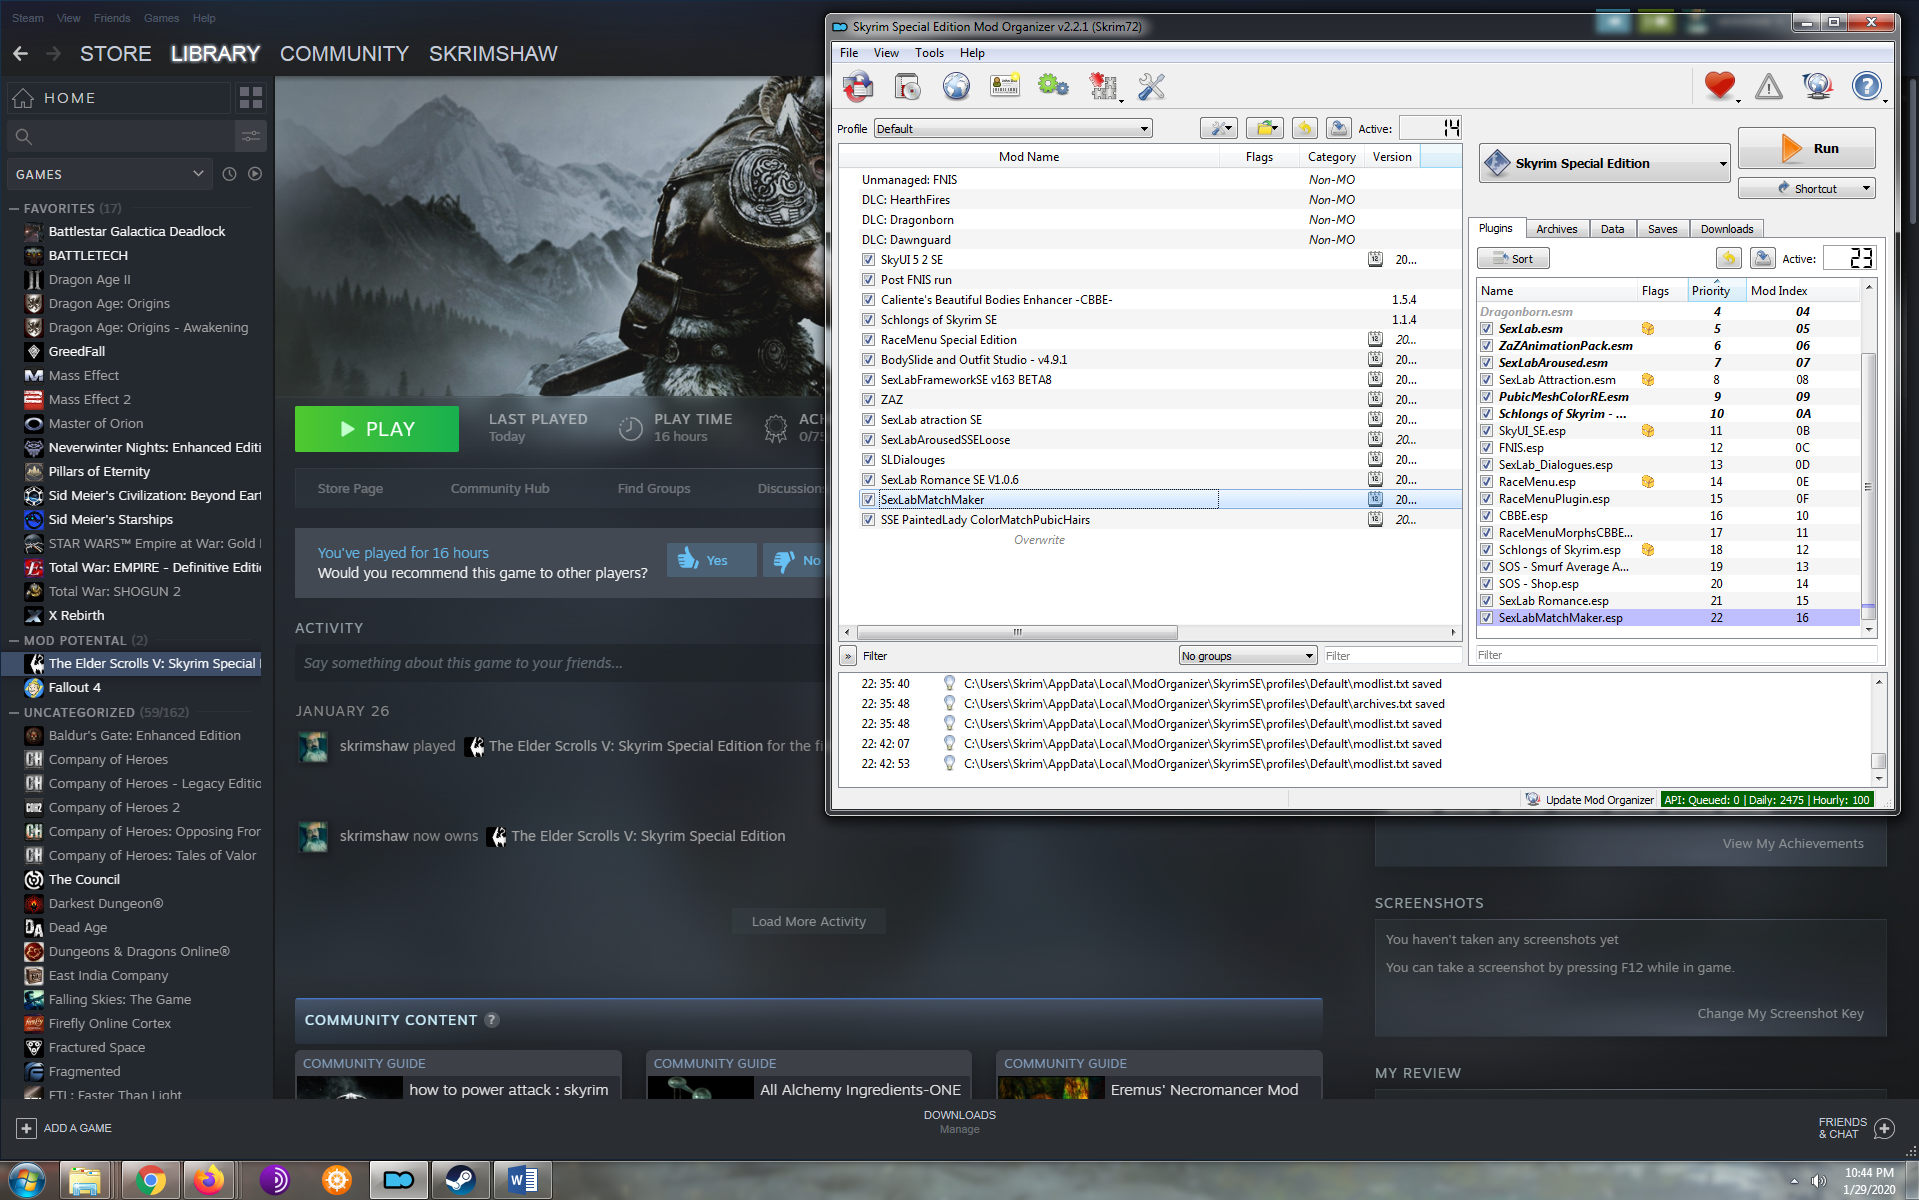Uncheck the SkyUI_SE.esp plugin checkbox
This screenshot has width=1919, height=1200.
[x=1487, y=431]
